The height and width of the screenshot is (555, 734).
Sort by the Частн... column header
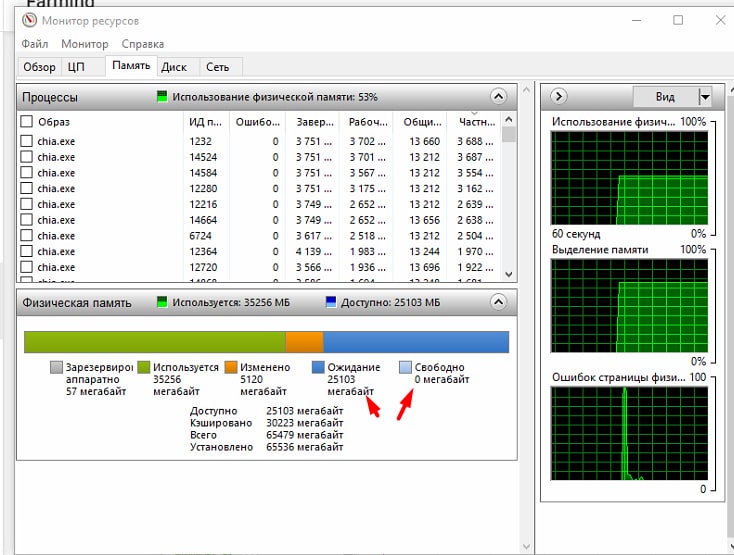[474, 122]
